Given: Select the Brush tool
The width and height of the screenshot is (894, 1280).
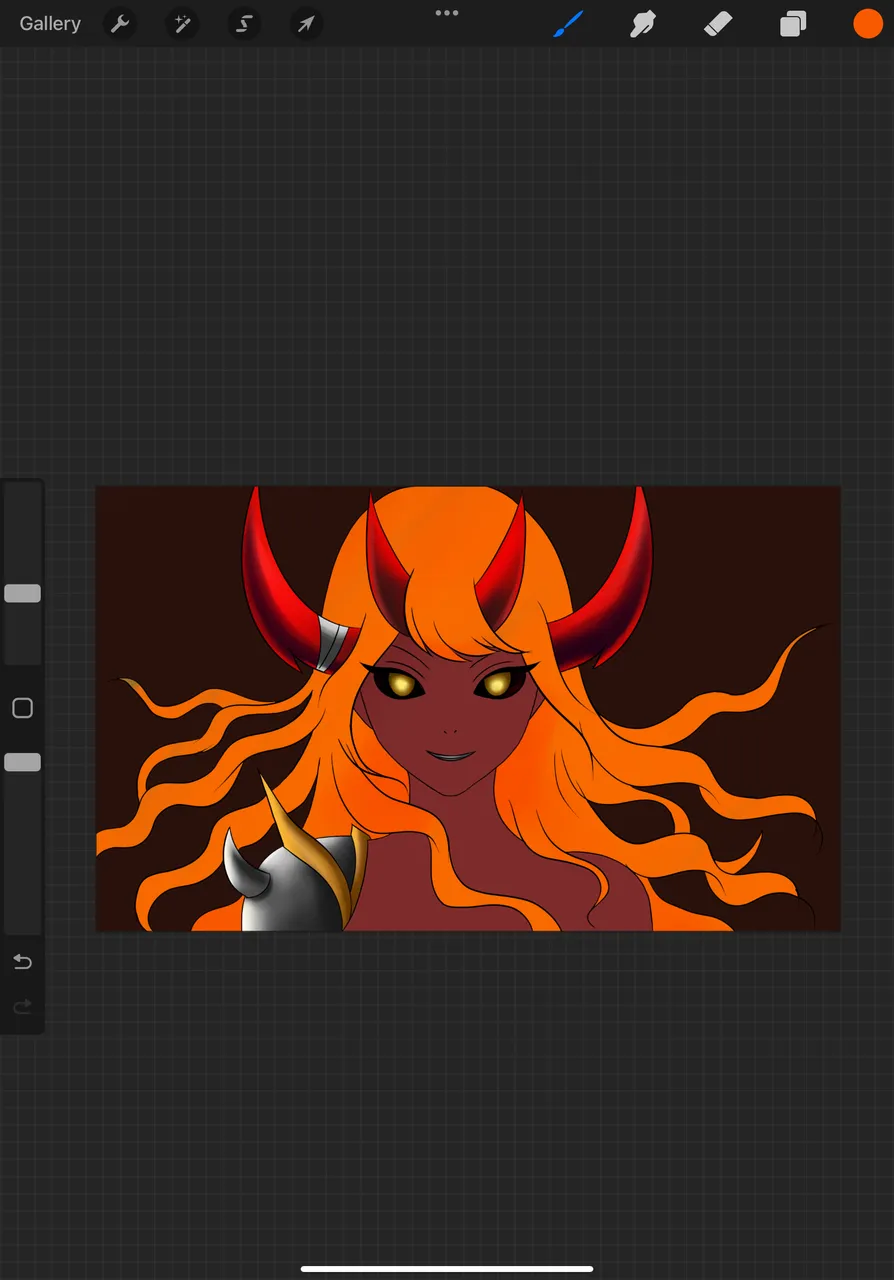Looking at the screenshot, I should (567, 24).
